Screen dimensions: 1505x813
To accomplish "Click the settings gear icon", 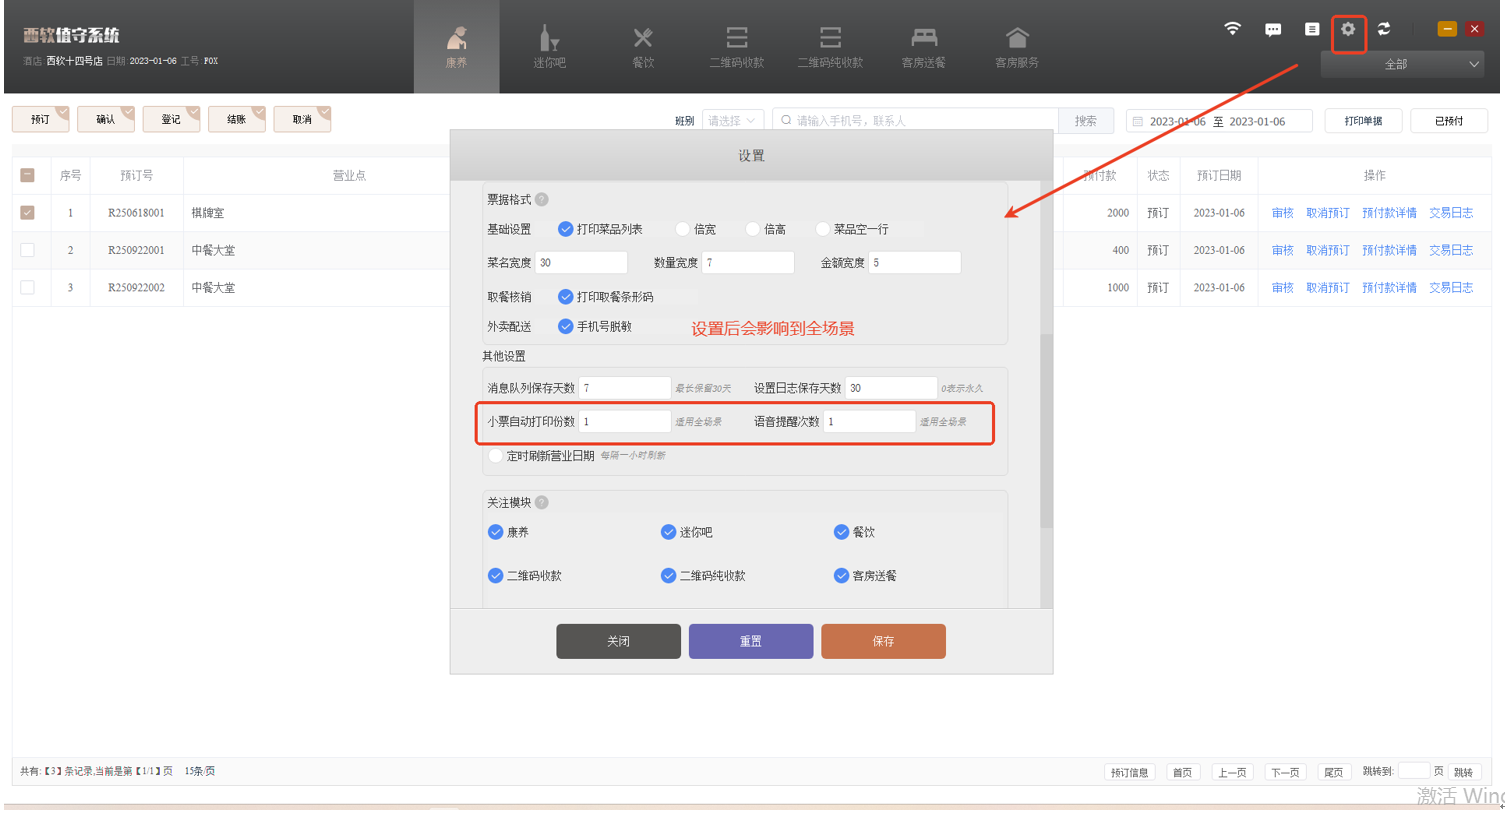I will pyautogui.click(x=1348, y=30).
